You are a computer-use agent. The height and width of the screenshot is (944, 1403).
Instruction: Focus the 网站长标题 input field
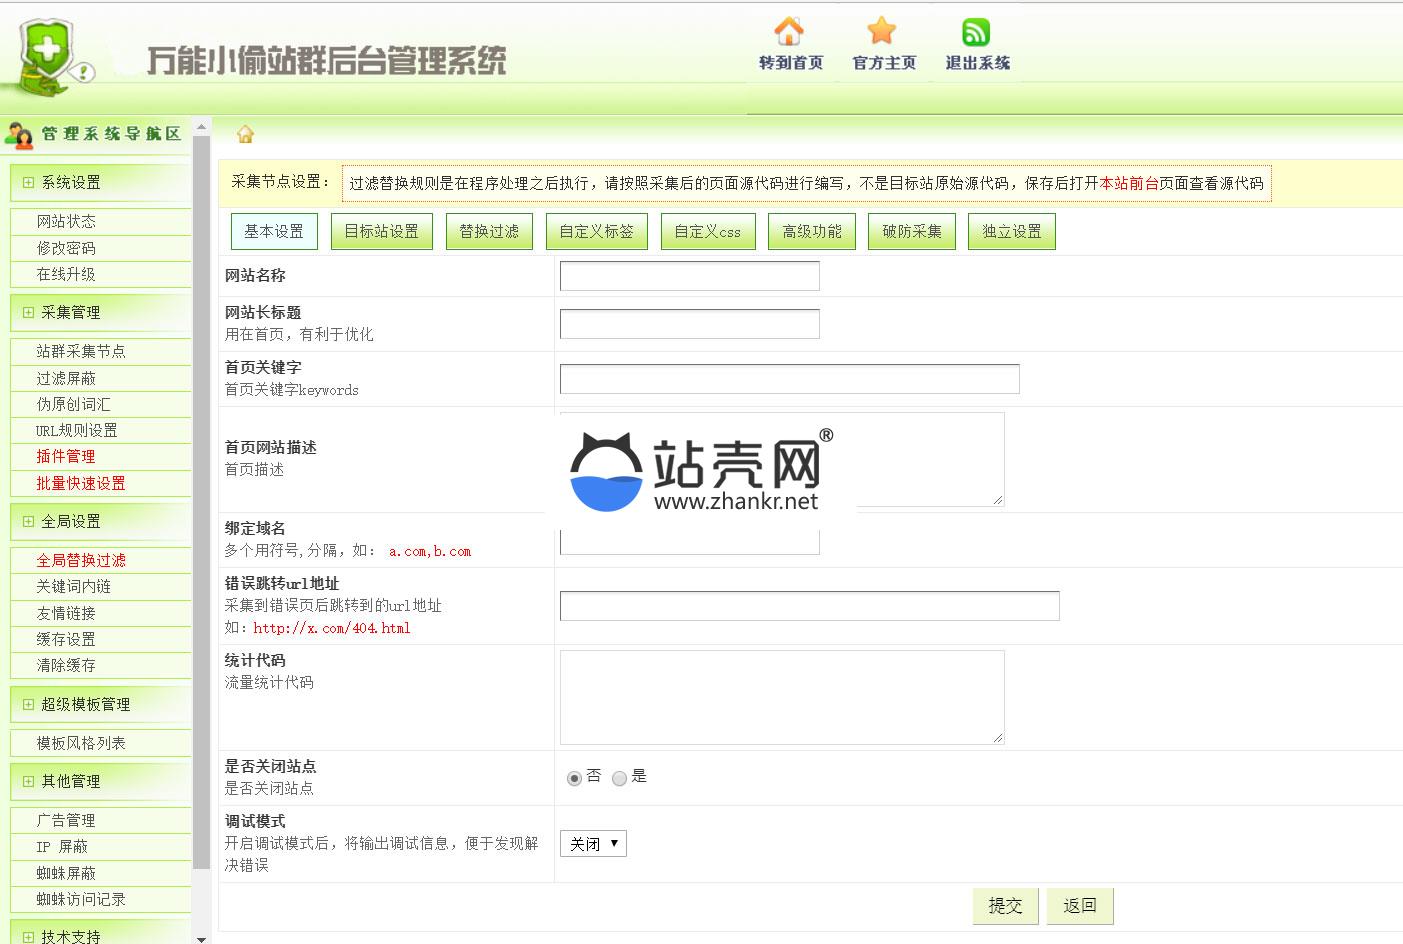coord(690,324)
